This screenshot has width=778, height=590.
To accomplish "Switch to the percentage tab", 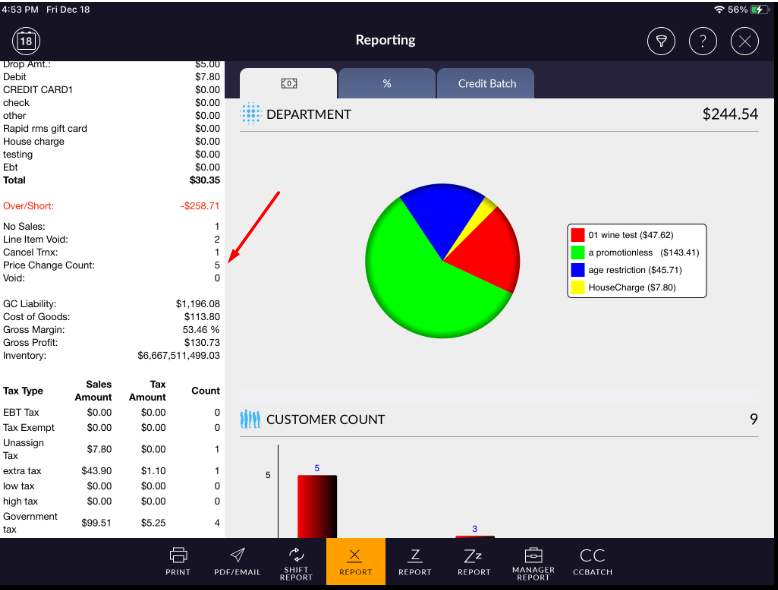I will 386,84.
